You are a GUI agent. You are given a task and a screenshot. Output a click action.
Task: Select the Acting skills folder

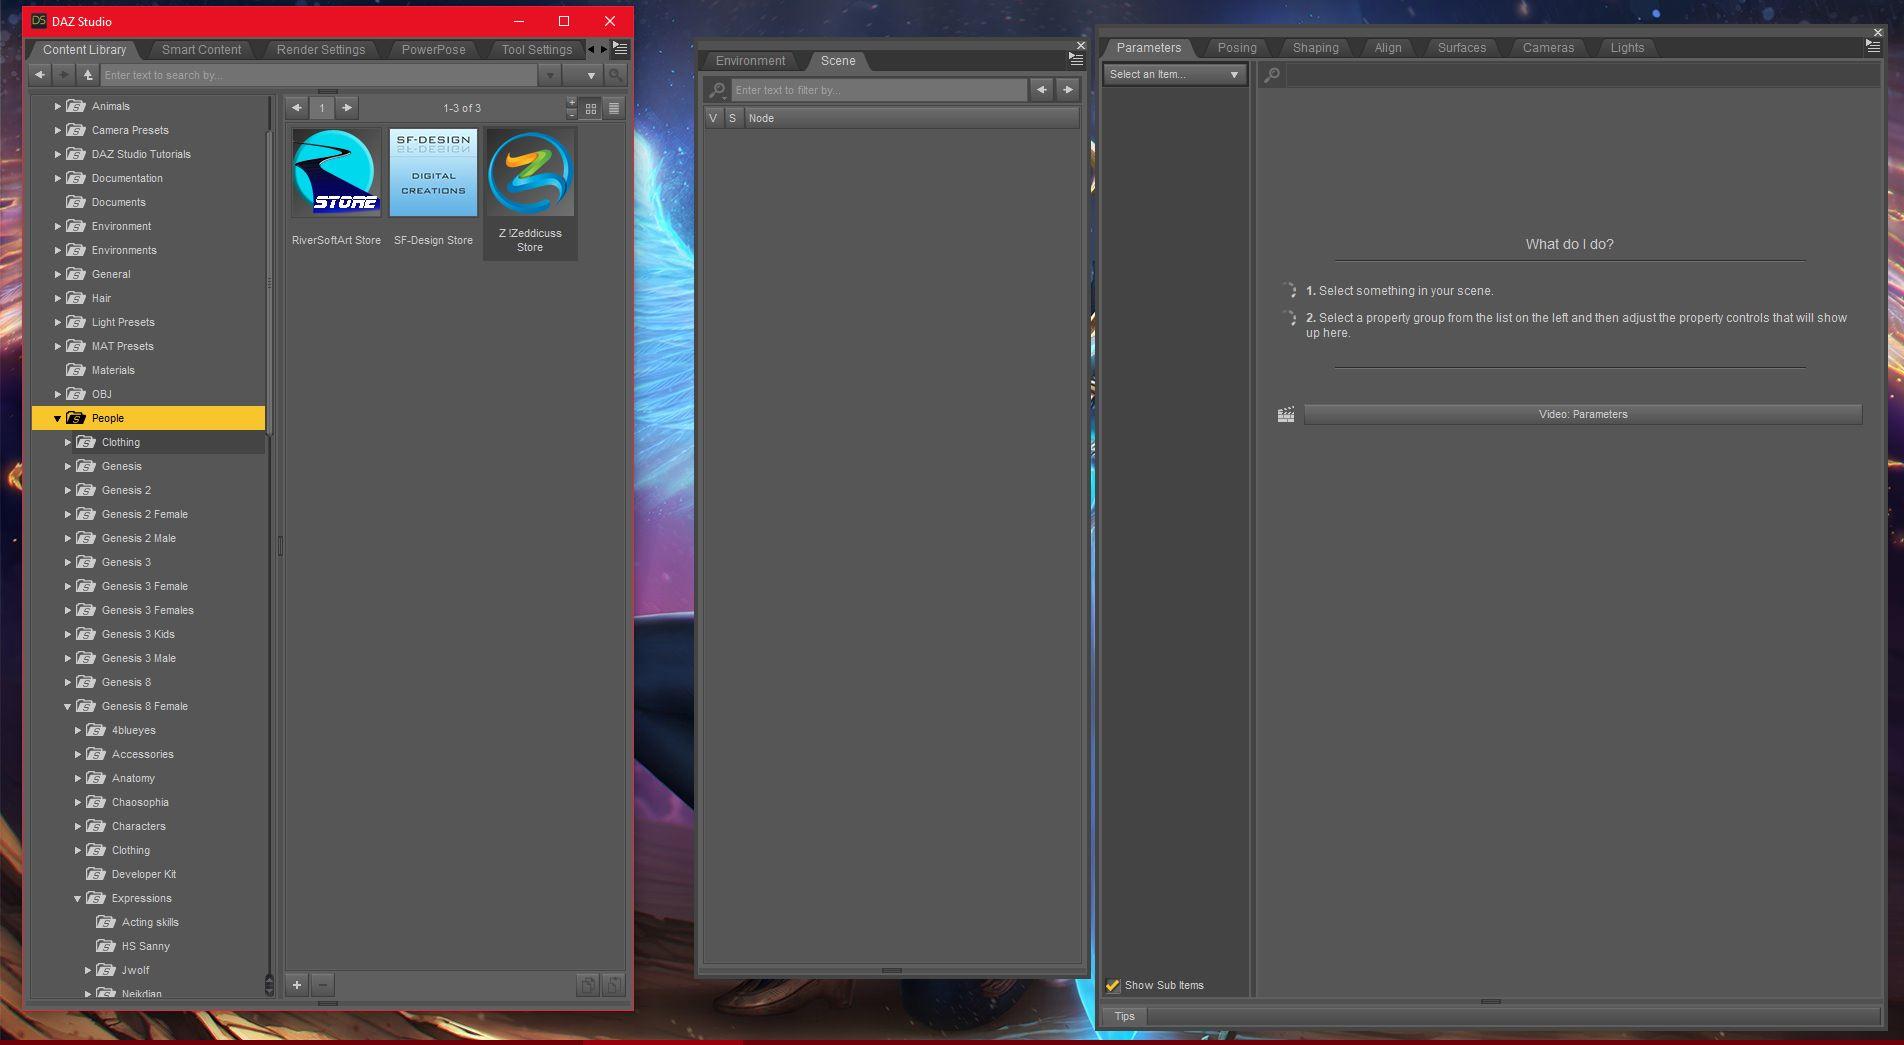click(150, 922)
